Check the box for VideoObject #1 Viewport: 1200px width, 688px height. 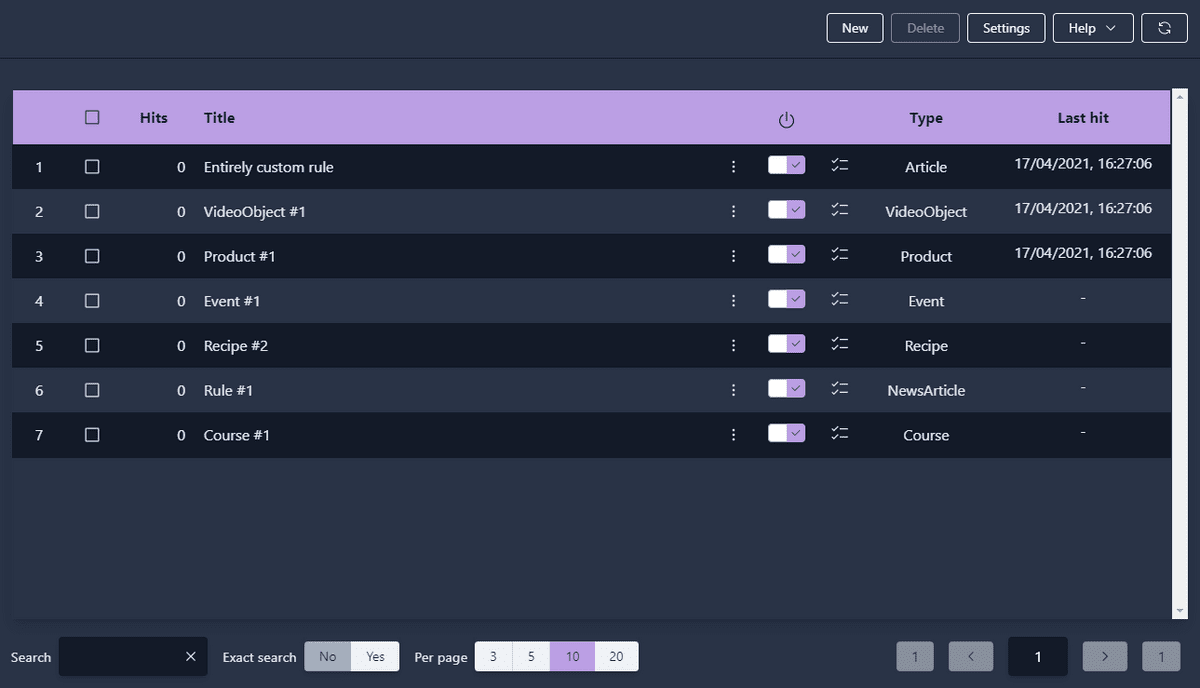(92, 212)
